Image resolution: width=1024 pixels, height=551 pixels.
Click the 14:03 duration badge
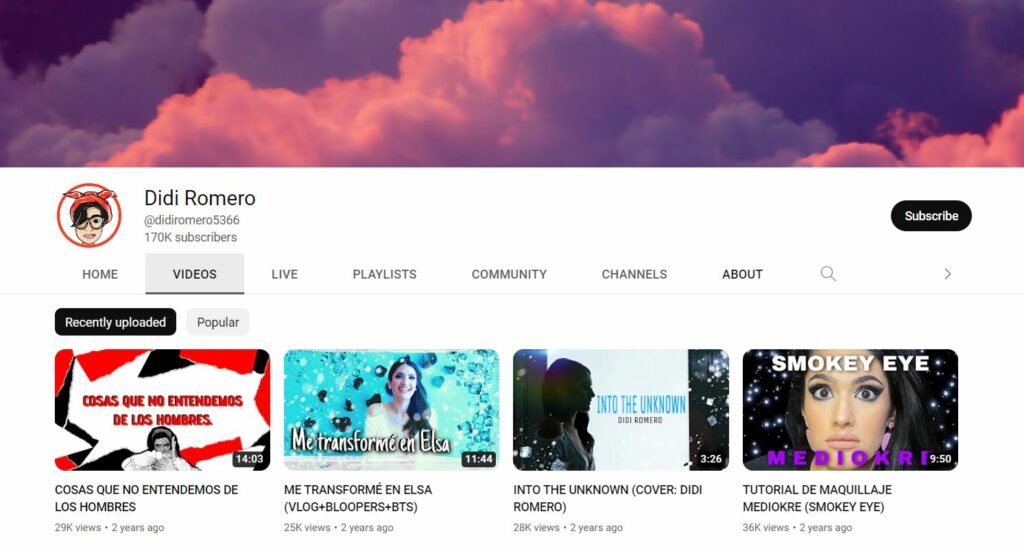coord(249,459)
